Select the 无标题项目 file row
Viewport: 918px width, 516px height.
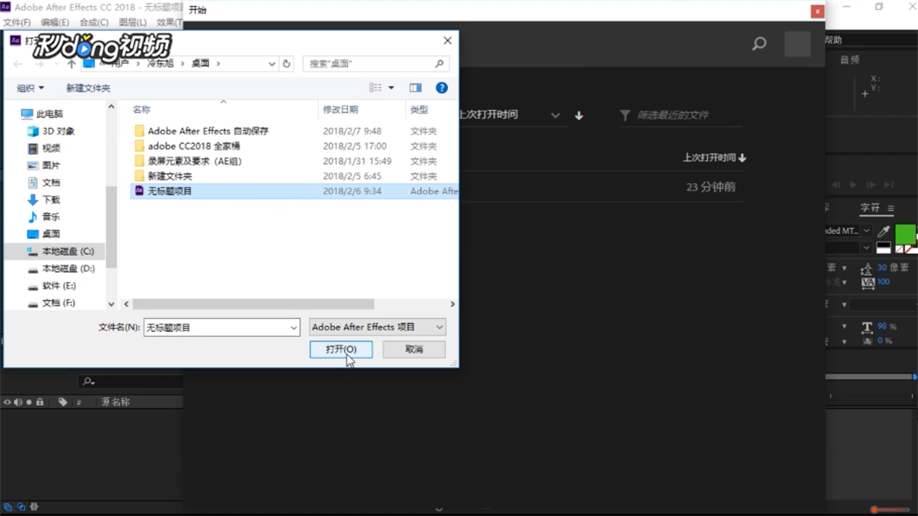click(x=294, y=191)
